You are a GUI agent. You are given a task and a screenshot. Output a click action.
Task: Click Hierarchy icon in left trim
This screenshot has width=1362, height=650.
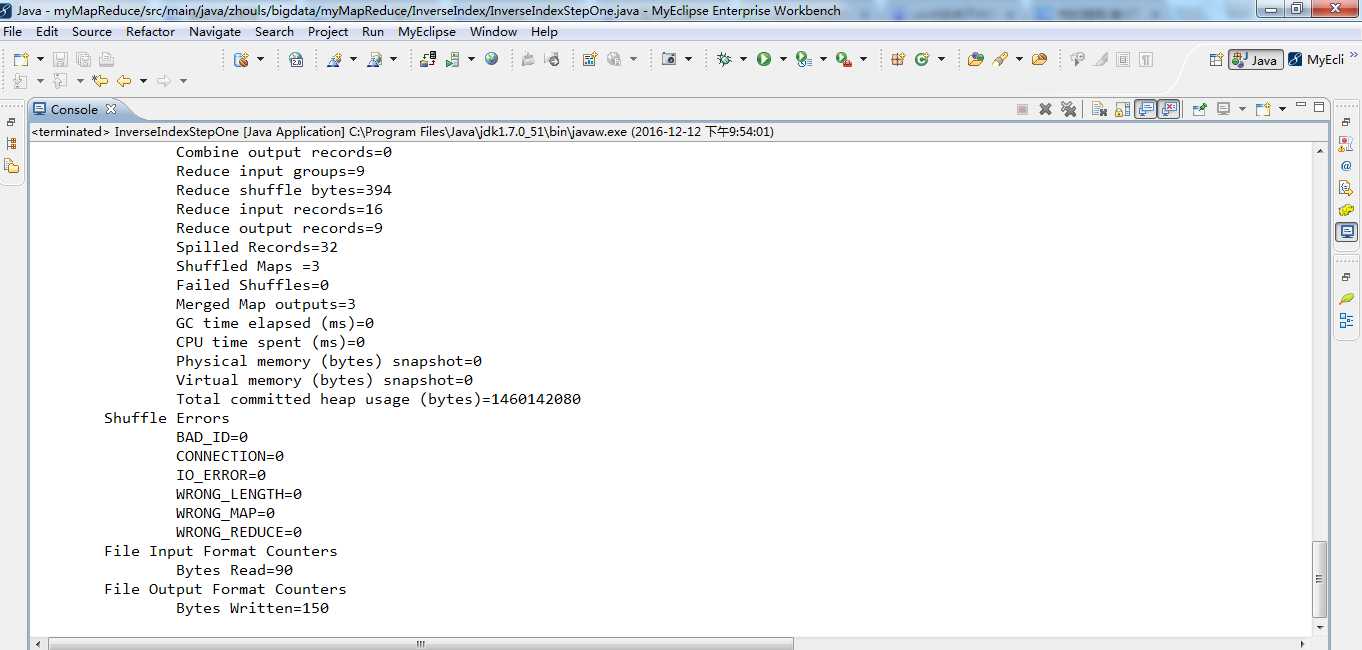coord(12,144)
